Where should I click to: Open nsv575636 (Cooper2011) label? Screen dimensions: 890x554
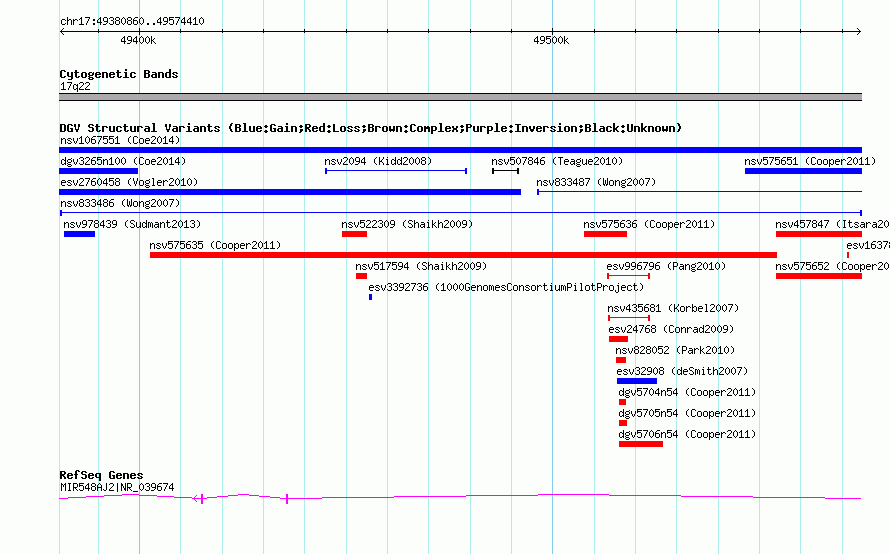click(649, 224)
